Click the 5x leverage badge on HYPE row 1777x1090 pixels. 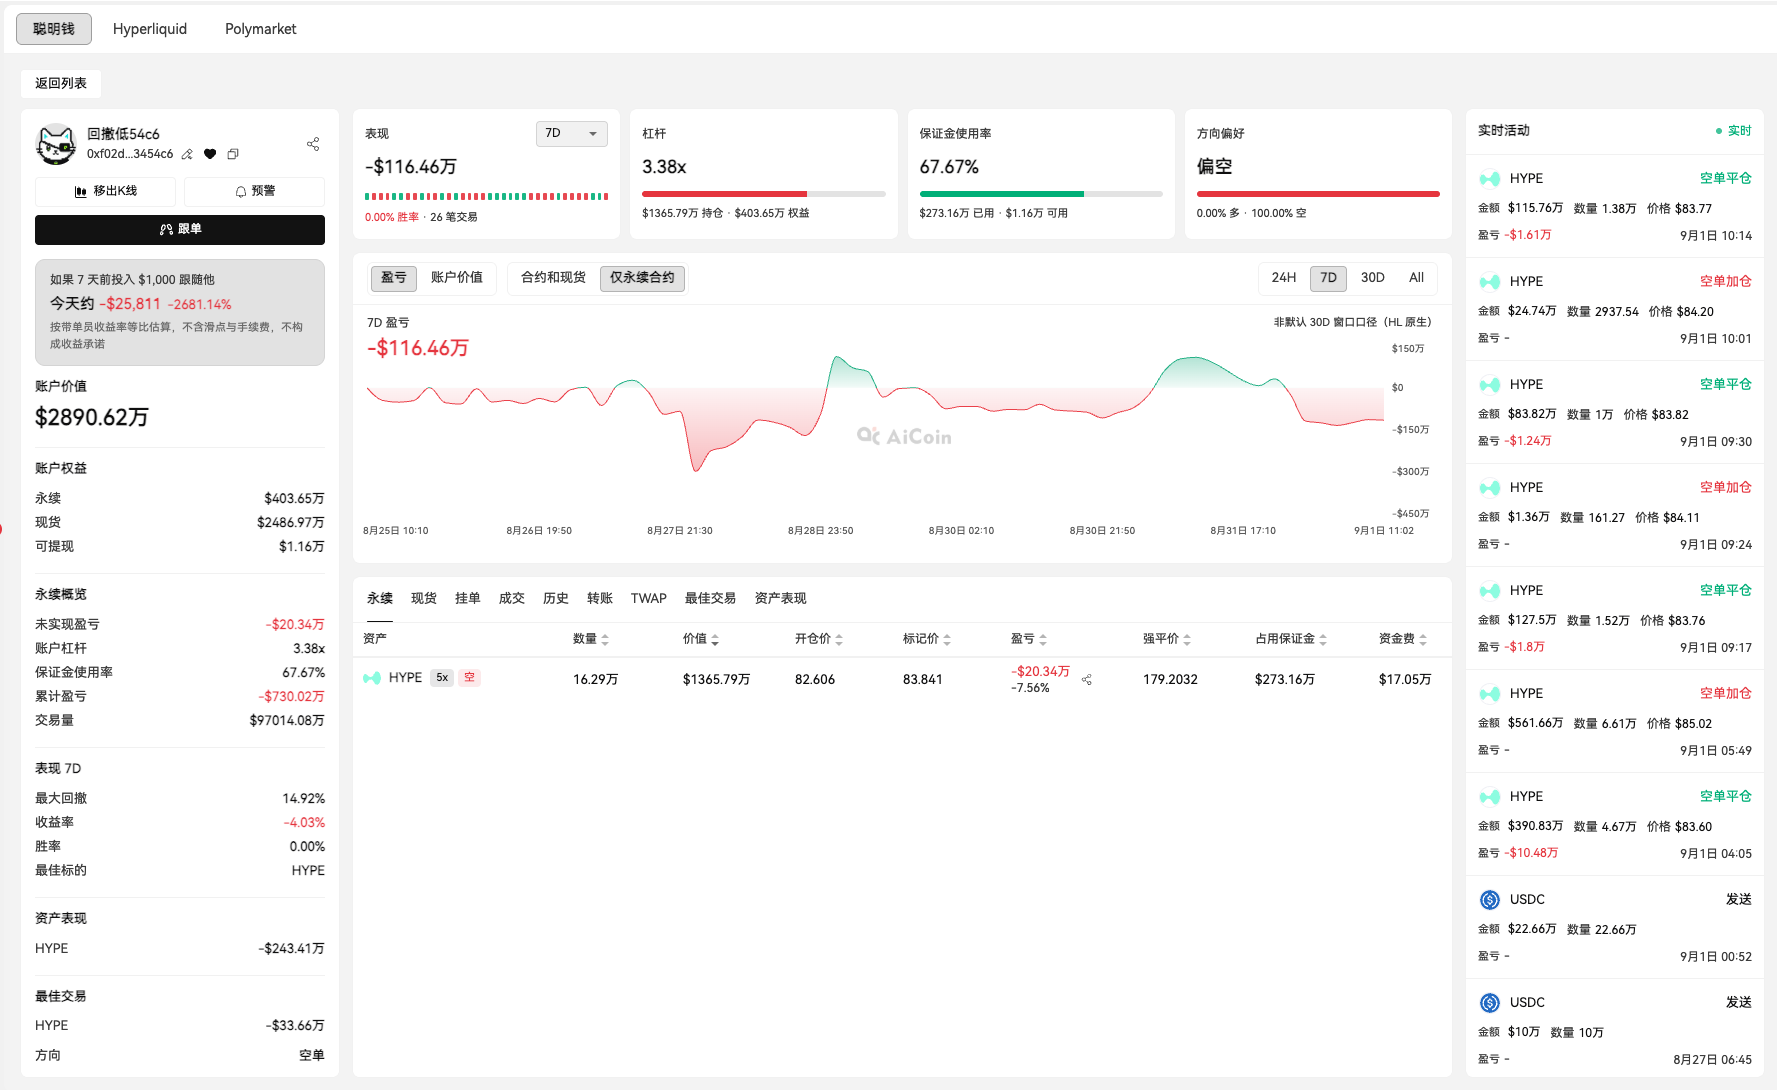442,678
